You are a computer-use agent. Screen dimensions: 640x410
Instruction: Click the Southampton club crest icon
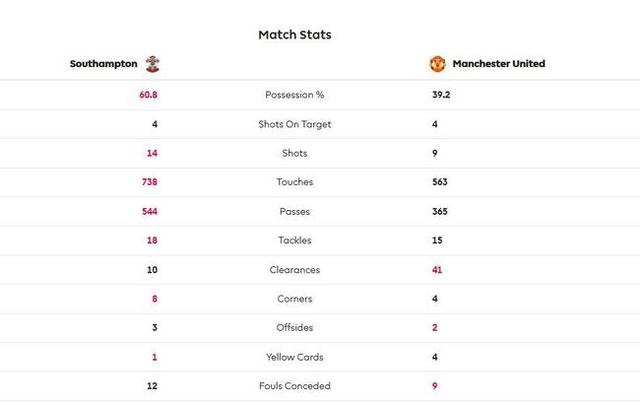(153, 64)
